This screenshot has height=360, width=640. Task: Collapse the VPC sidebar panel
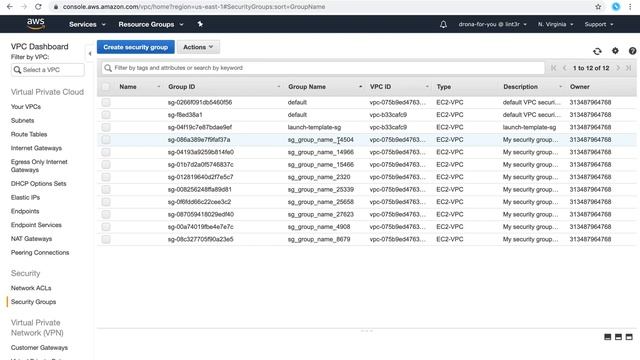click(x=90, y=53)
